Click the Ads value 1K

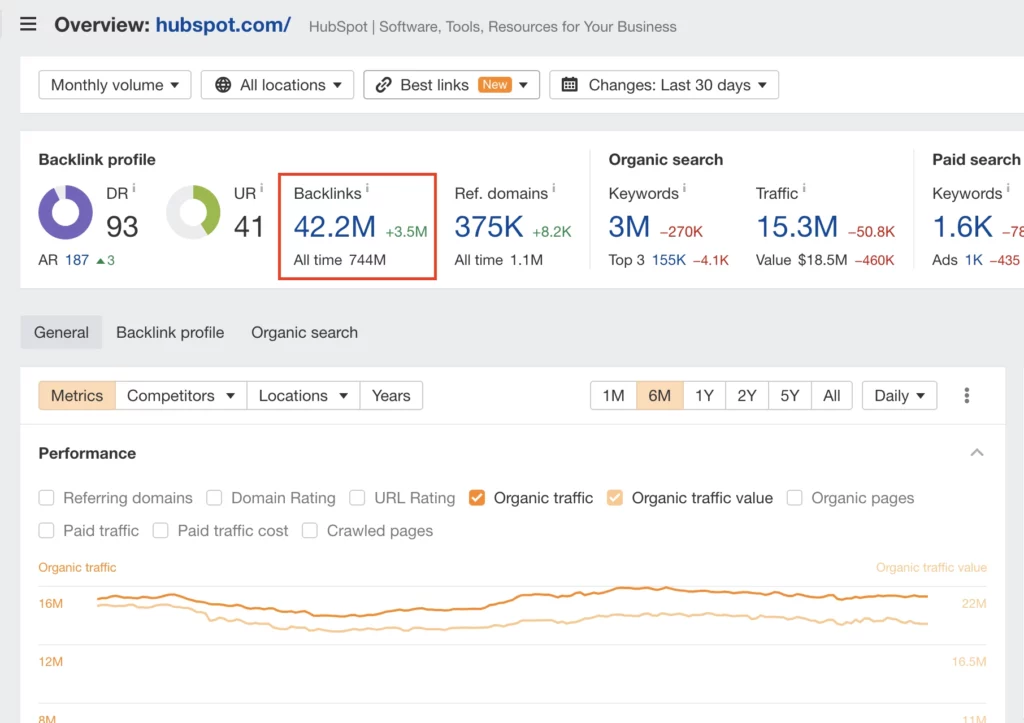(x=974, y=260)
